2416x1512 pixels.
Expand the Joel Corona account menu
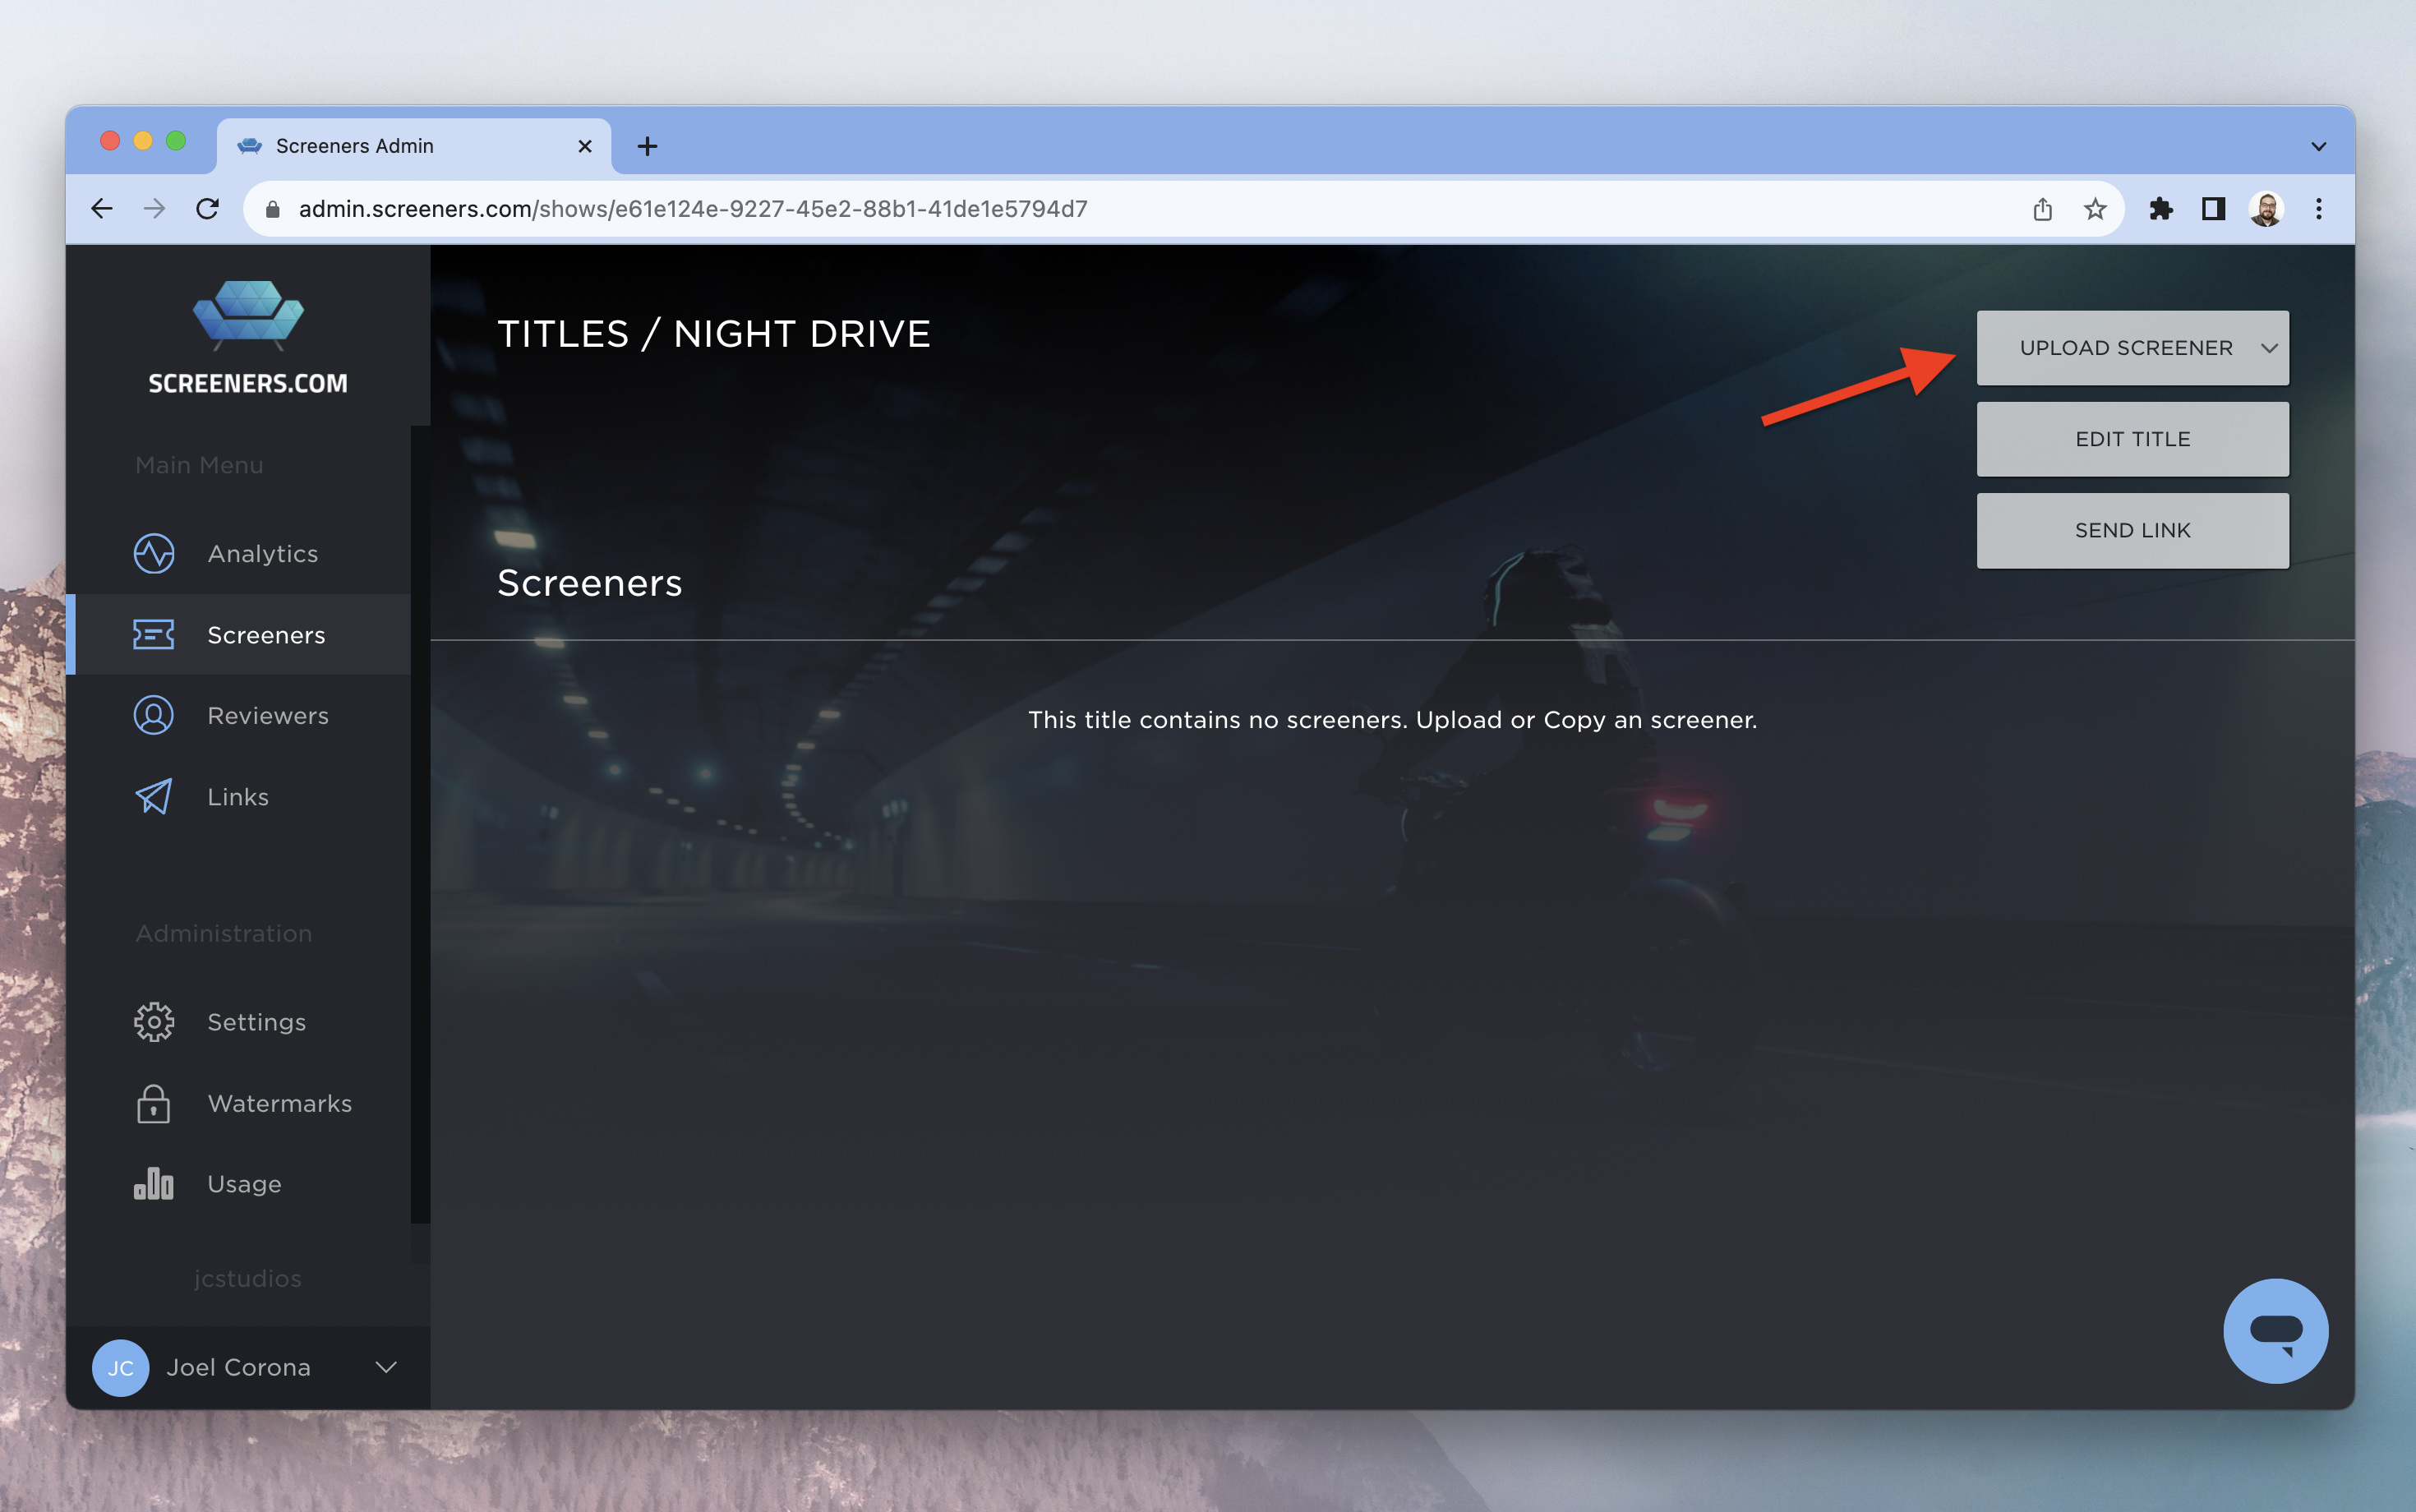(x=386, y=1367)
